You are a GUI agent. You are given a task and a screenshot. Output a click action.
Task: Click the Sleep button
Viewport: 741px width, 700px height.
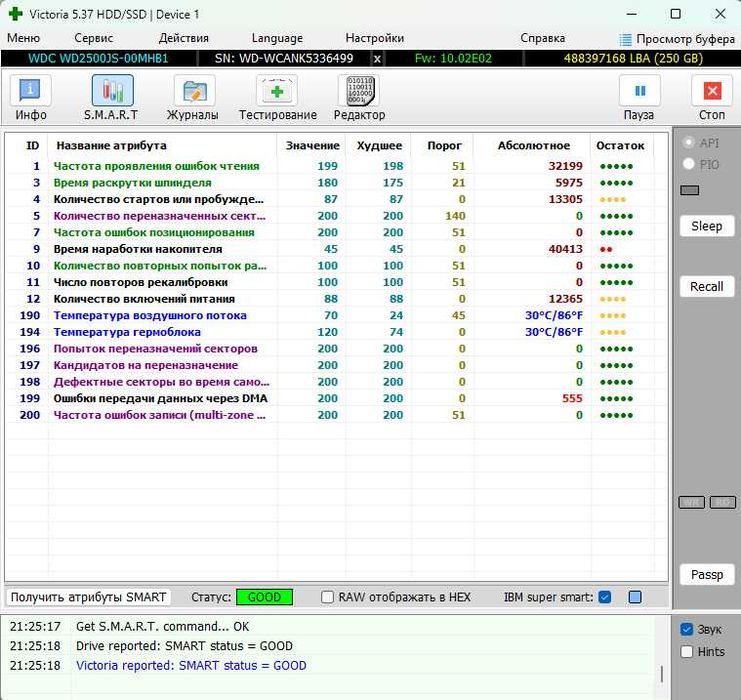[707, 226]
